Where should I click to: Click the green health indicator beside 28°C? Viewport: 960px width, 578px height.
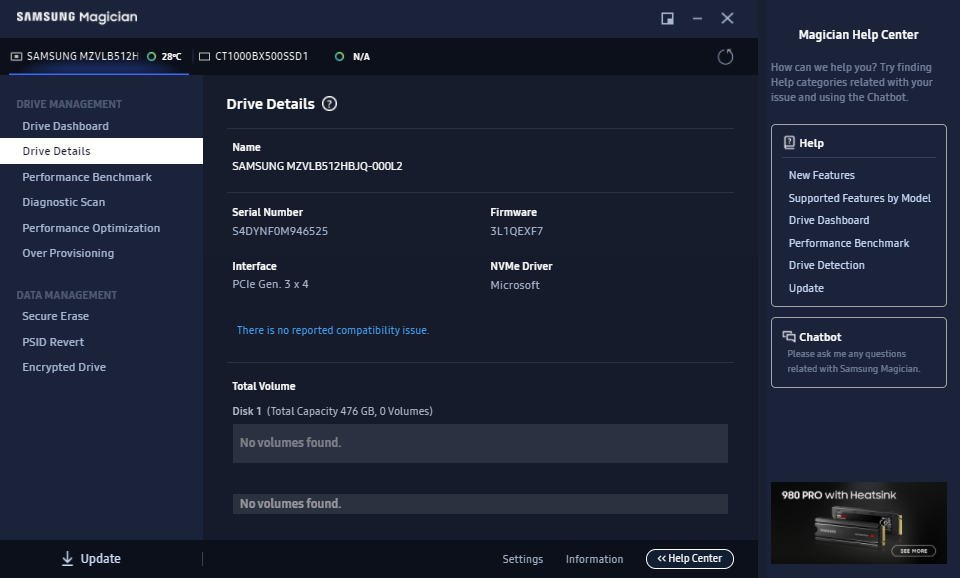click(x=151, y=56)
